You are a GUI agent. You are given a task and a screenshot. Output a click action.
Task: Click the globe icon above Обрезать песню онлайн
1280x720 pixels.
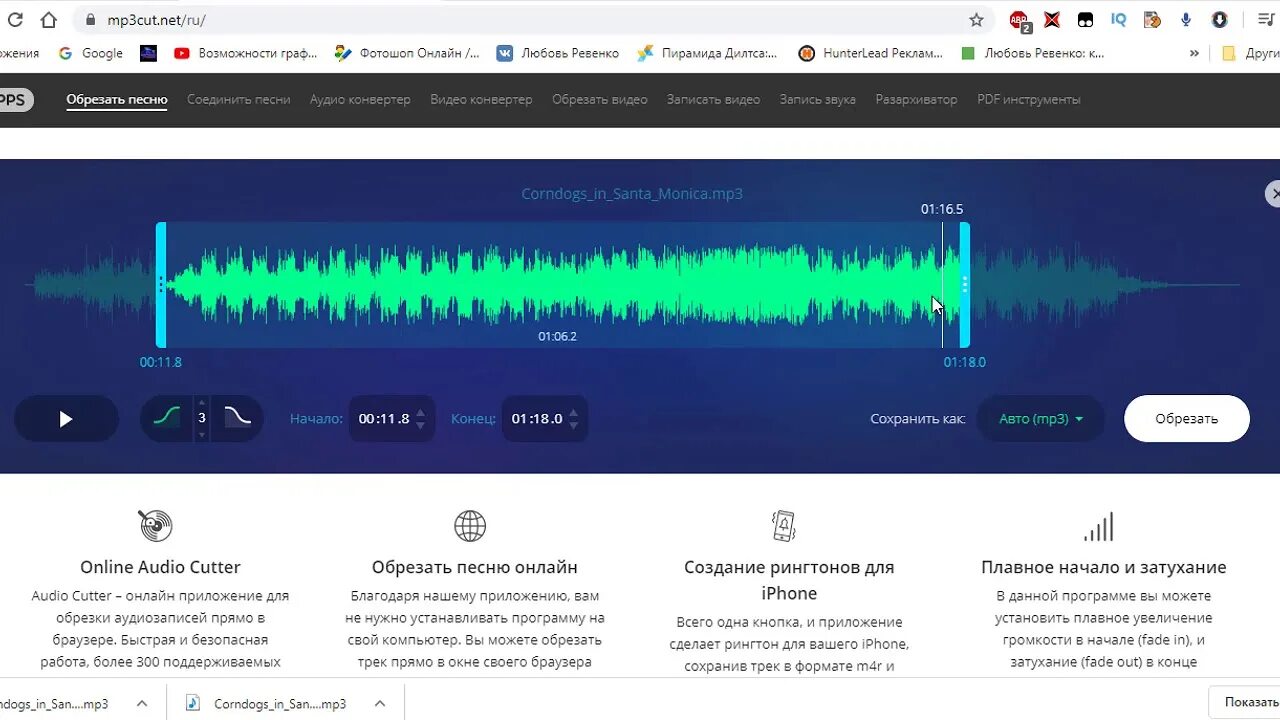[x=470, y=526]
